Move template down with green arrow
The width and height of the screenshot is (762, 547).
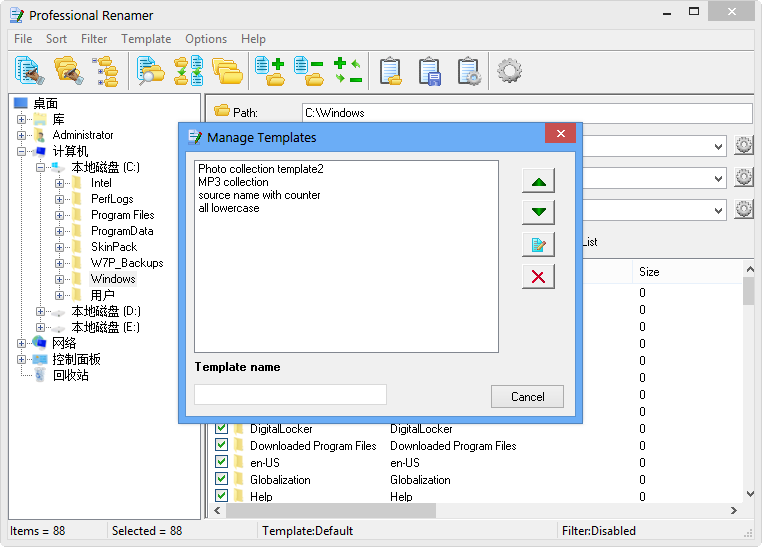point(538,212)
